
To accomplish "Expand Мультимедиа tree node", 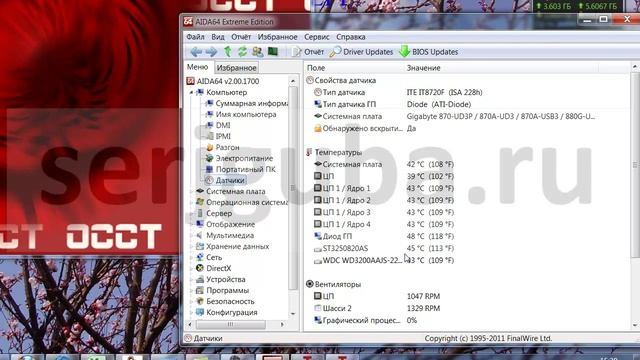I will tap(191, 236).
